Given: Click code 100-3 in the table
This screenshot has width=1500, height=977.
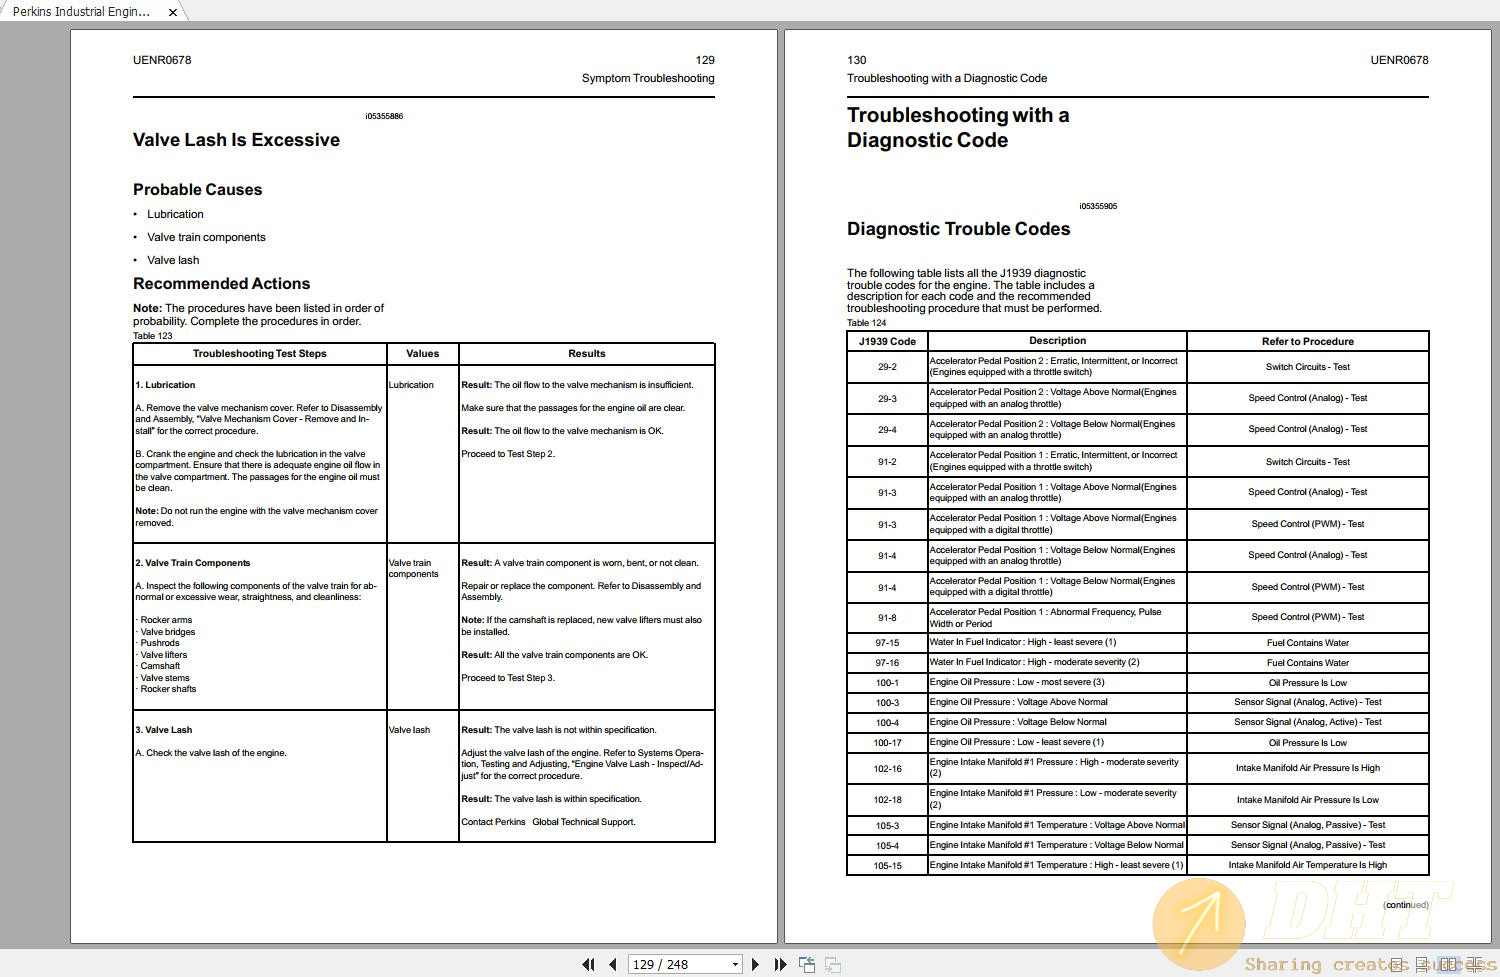Looking at the screenshot, I should [887, 703].
